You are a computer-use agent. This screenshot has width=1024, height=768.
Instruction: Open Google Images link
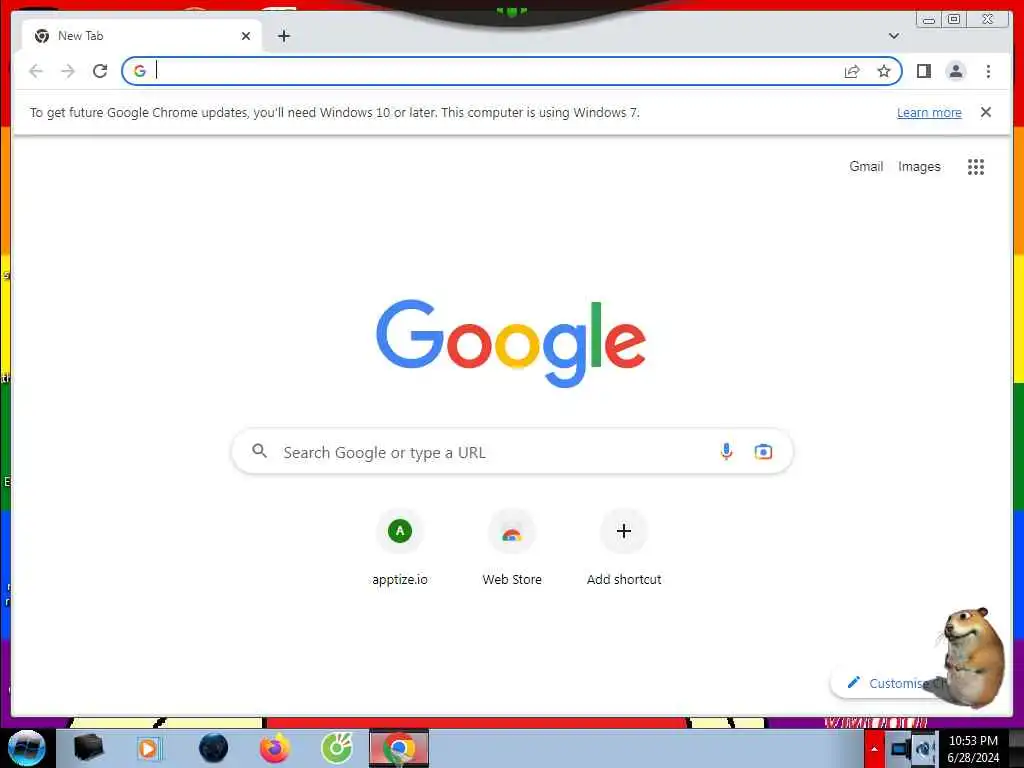tap(919, 167)
